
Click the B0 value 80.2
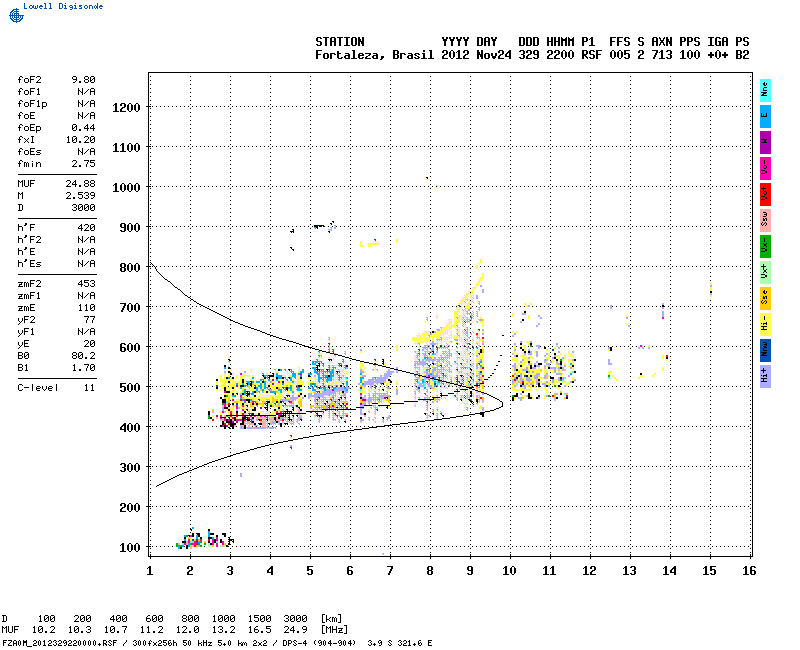[83, 356]
